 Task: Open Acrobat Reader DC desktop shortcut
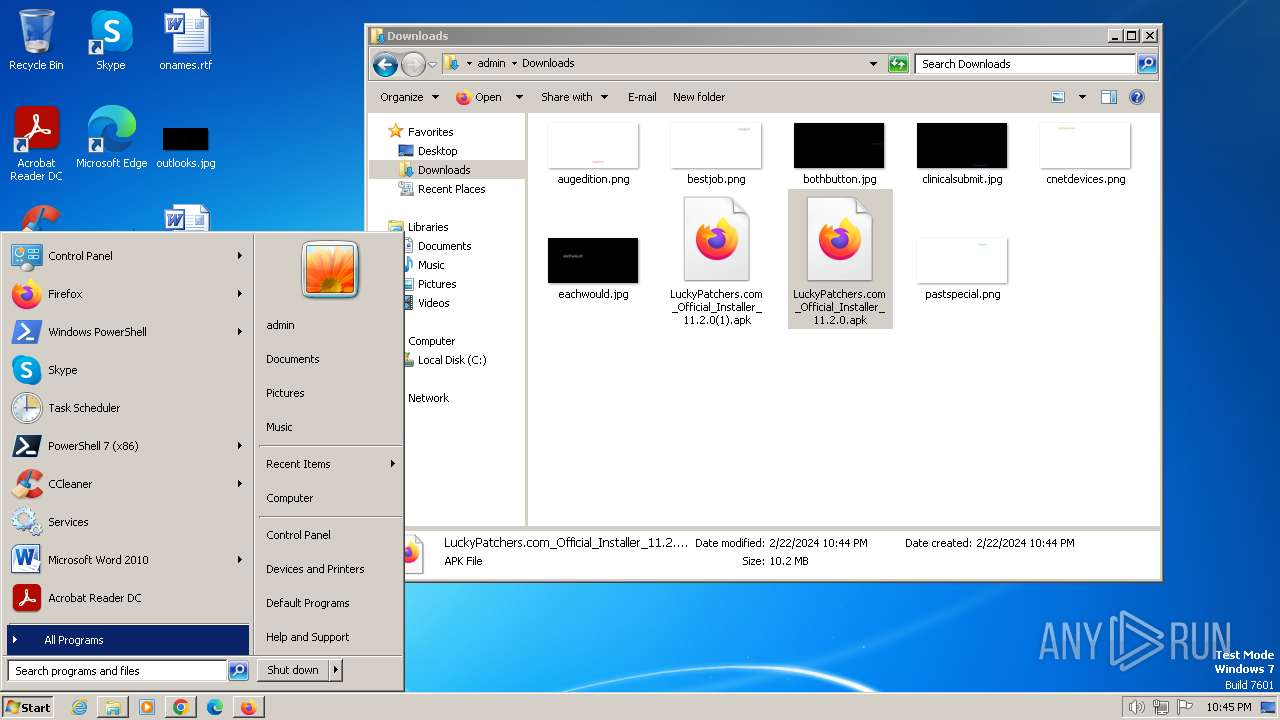pyautogui.click(x=36, y=144)
